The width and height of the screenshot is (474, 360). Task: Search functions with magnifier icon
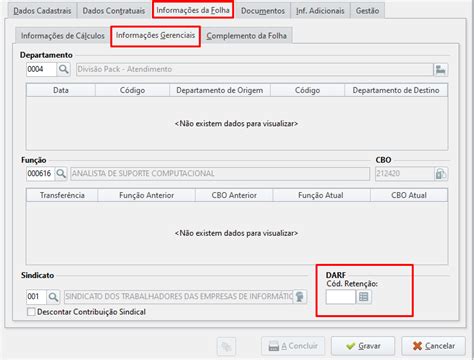pyautogui.click(x=61, y=174)
